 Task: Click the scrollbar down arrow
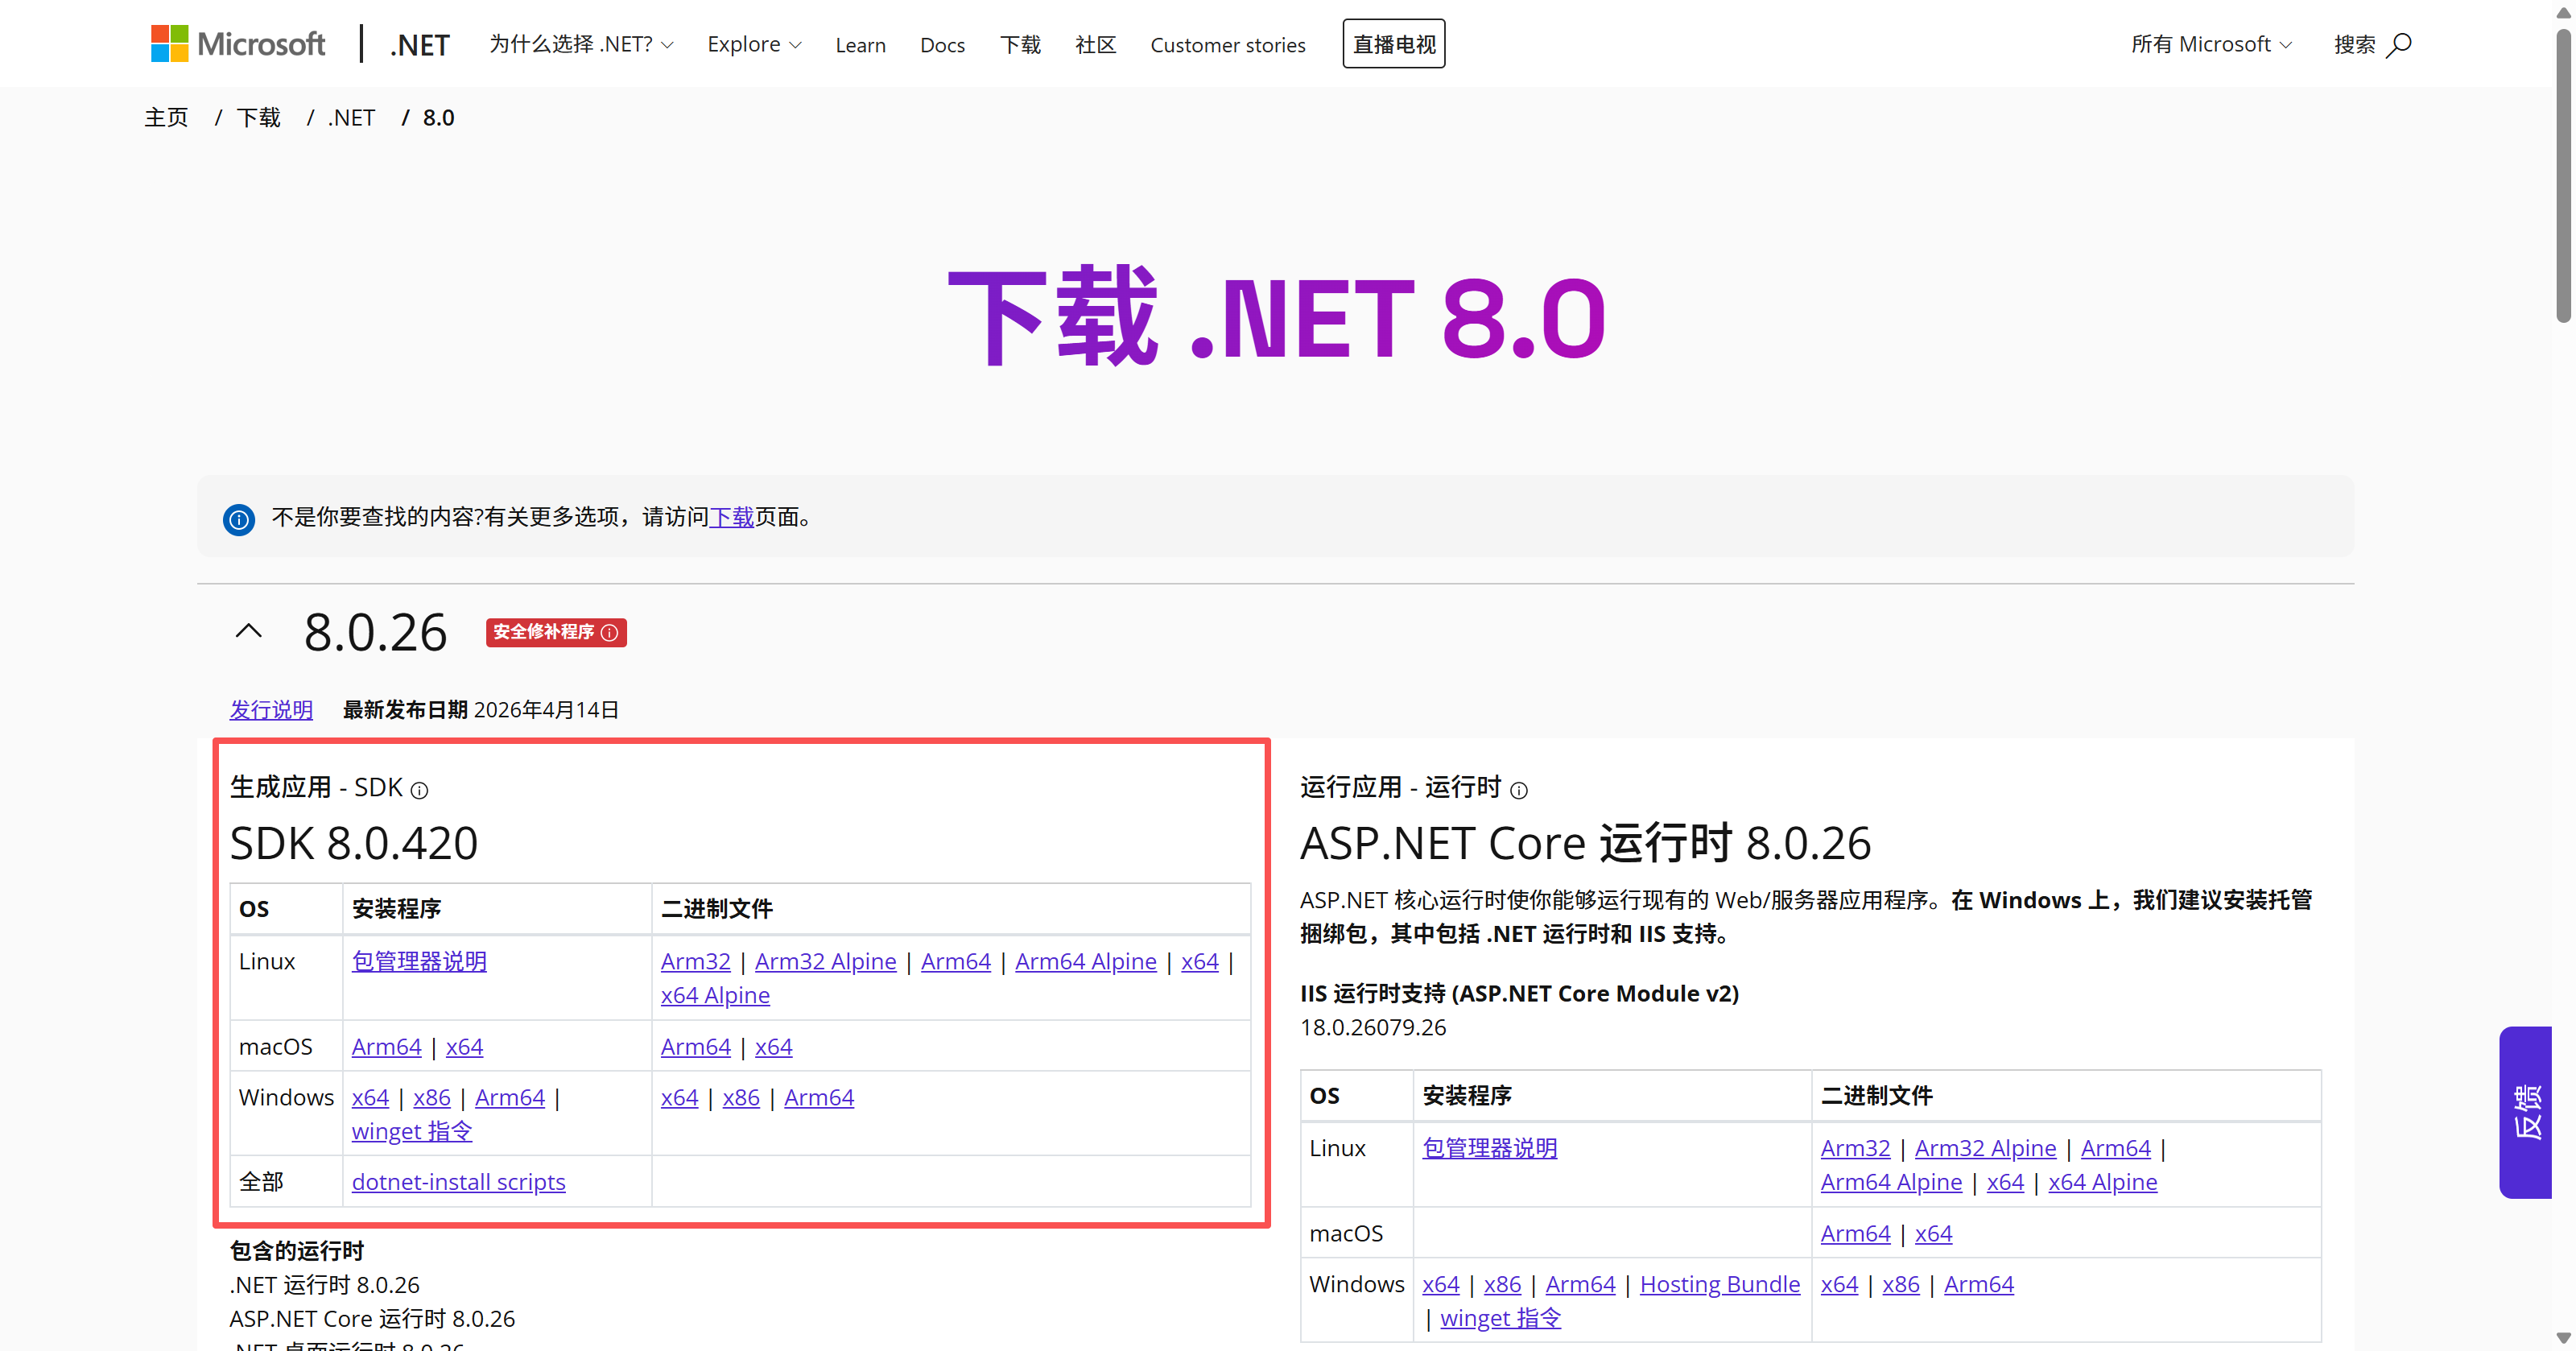coord(2563,1338)
